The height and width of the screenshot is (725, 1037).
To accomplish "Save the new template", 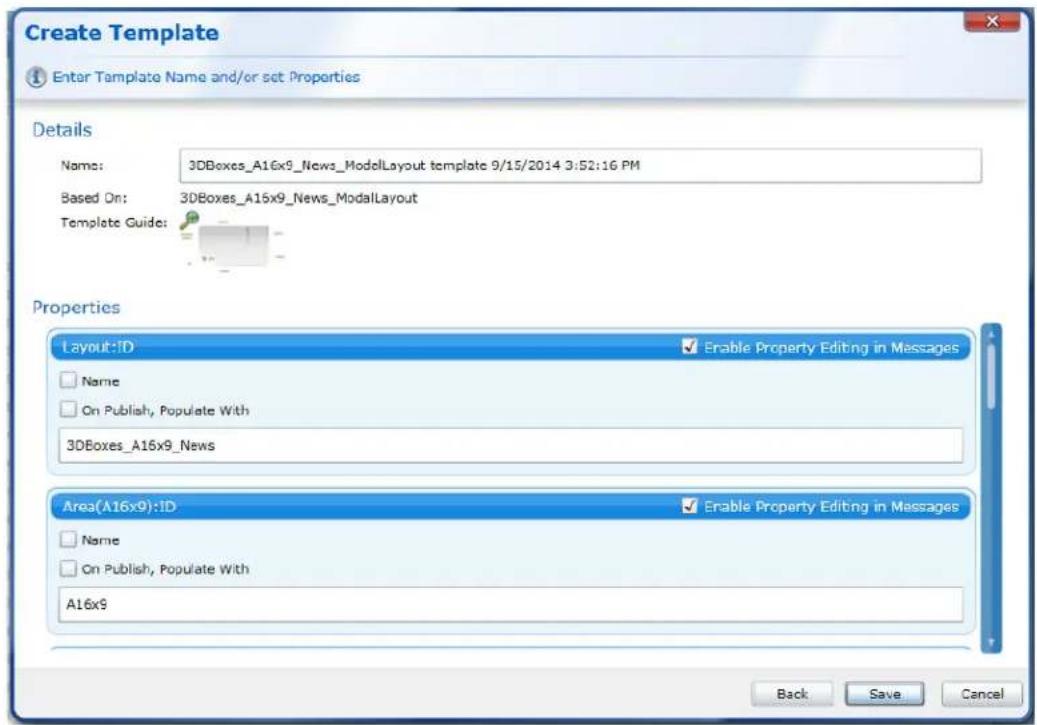I will pyautogui.click(x=884, y=694).
